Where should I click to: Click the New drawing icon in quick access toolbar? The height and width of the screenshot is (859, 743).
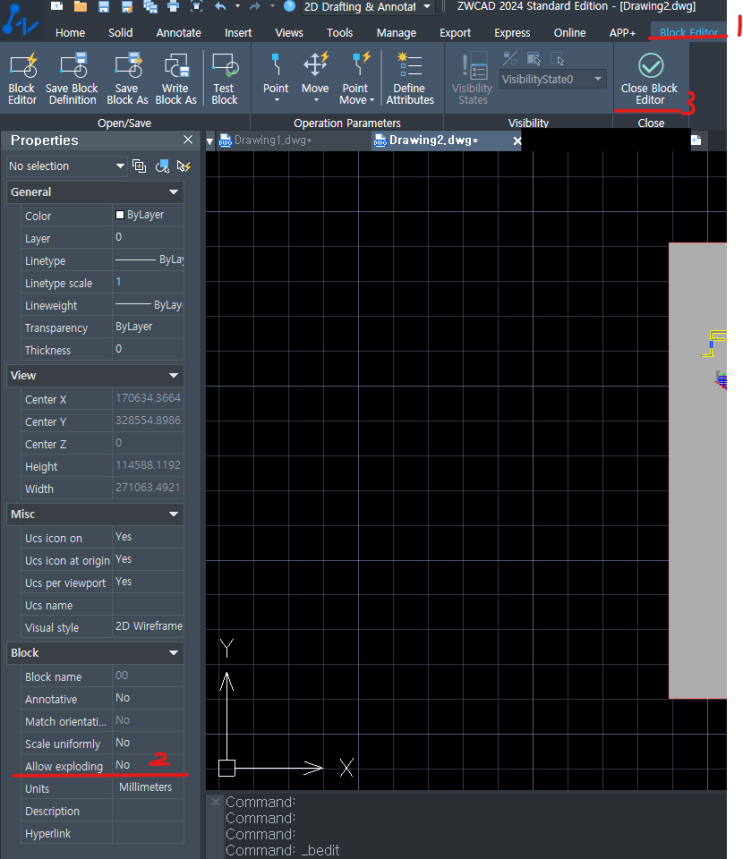(56, 6)
